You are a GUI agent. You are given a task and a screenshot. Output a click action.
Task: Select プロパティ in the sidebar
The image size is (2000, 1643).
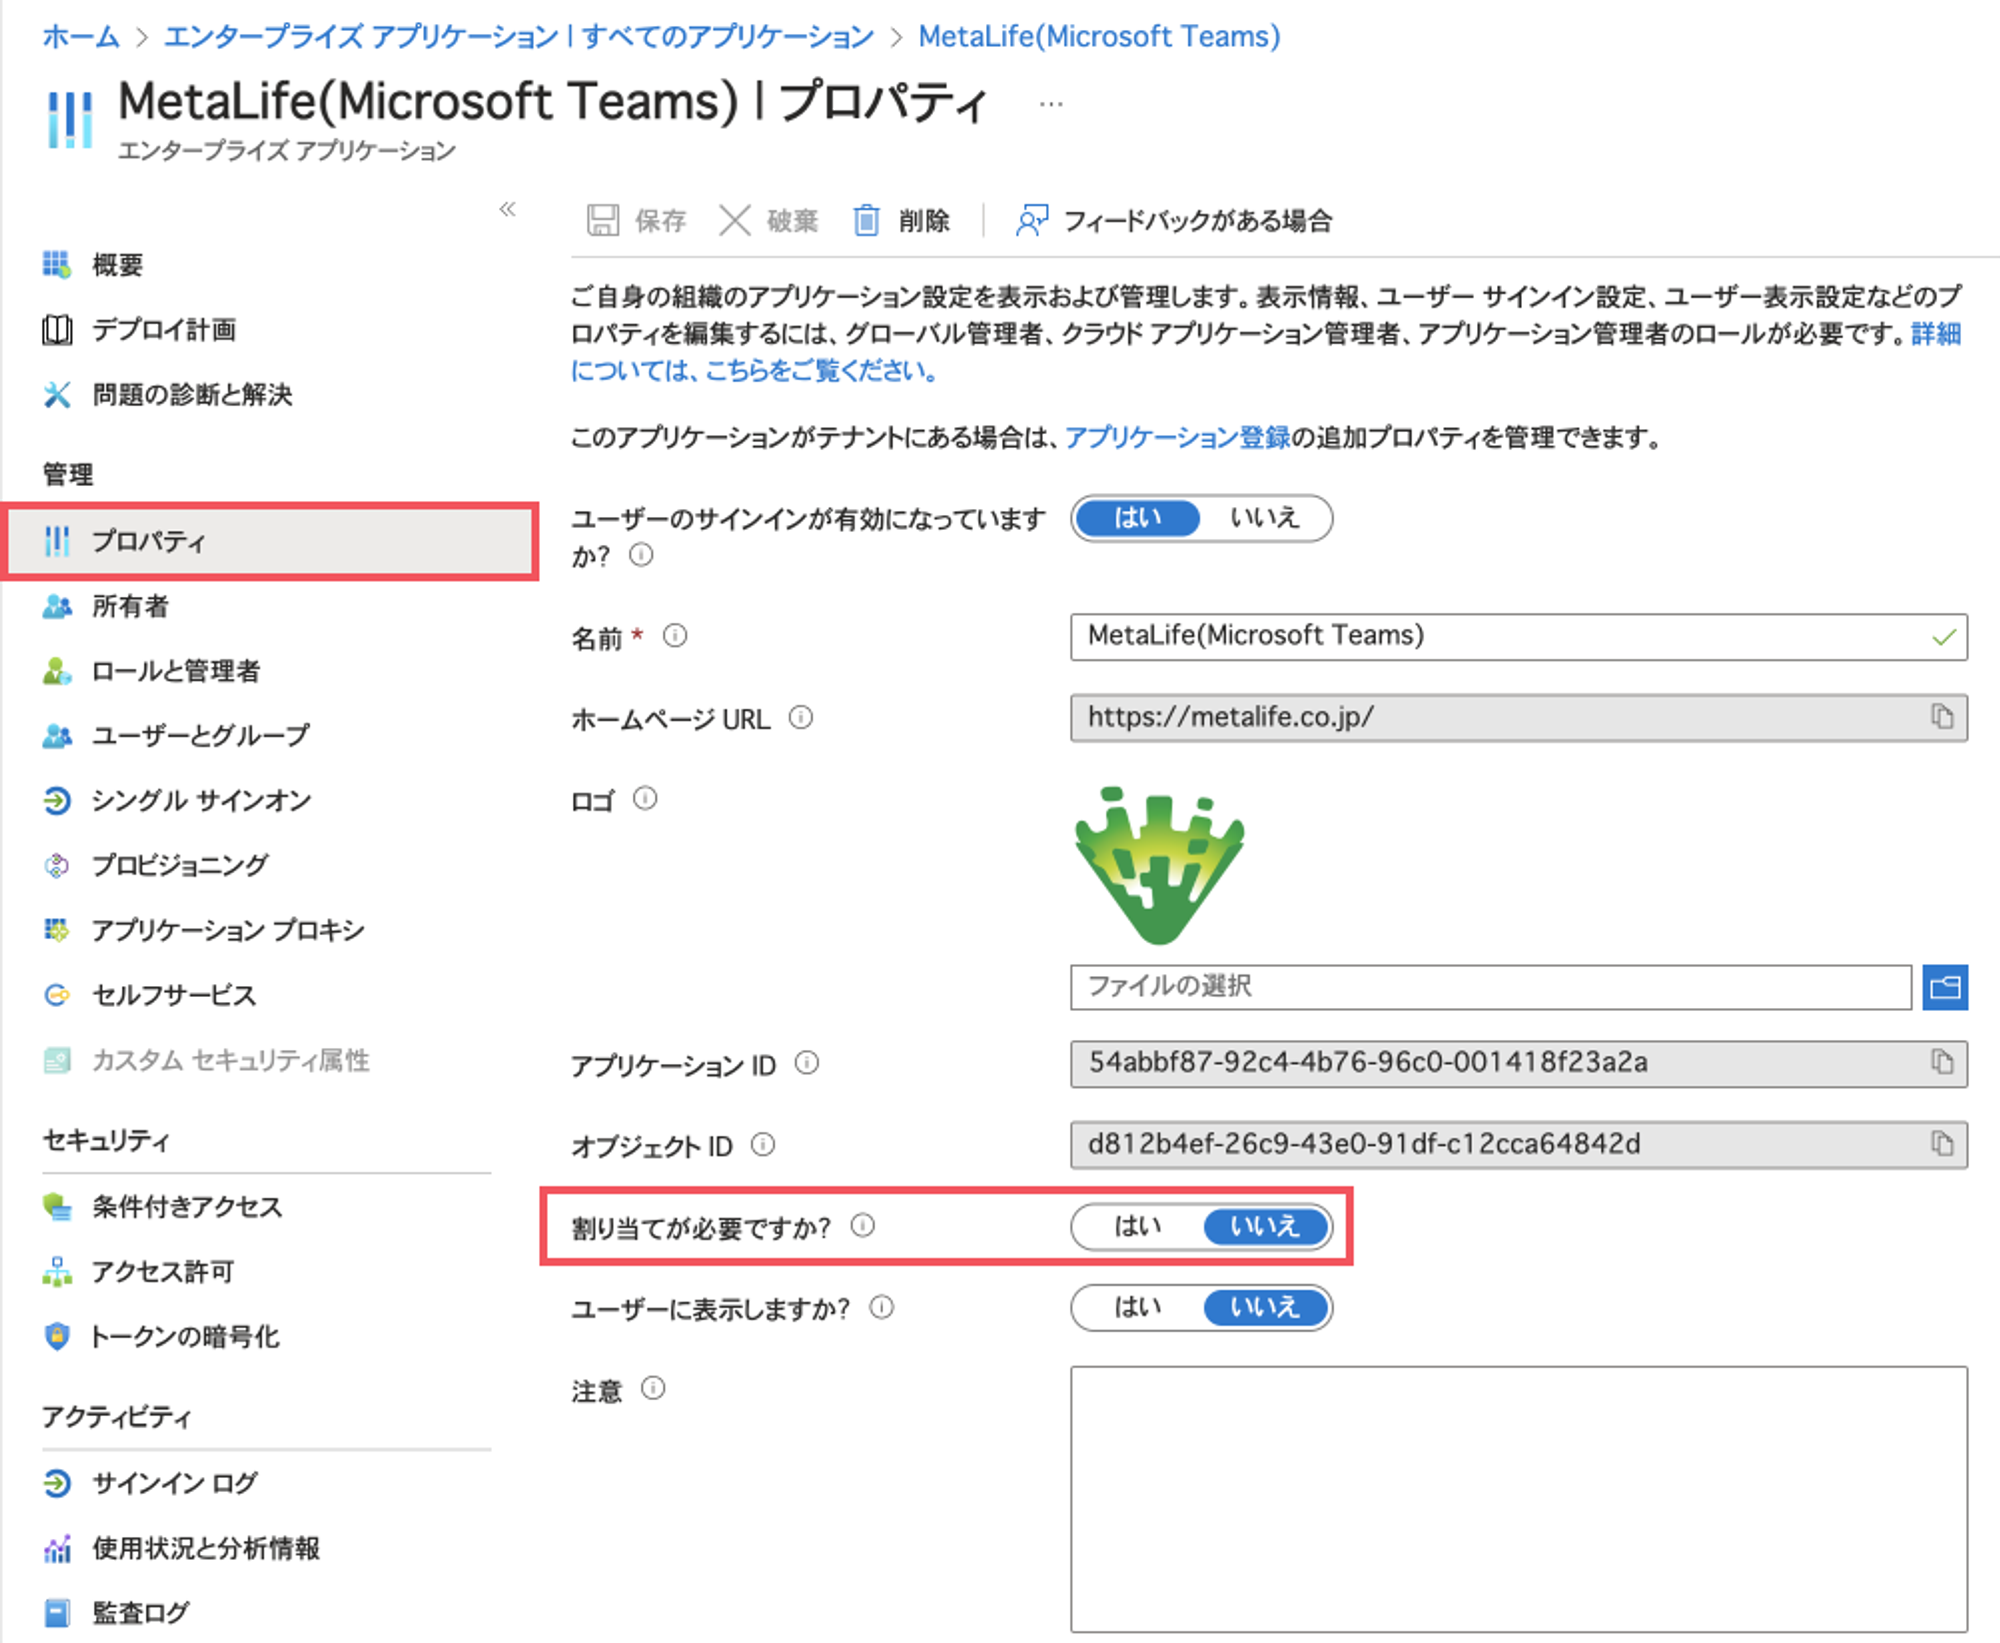270,541
